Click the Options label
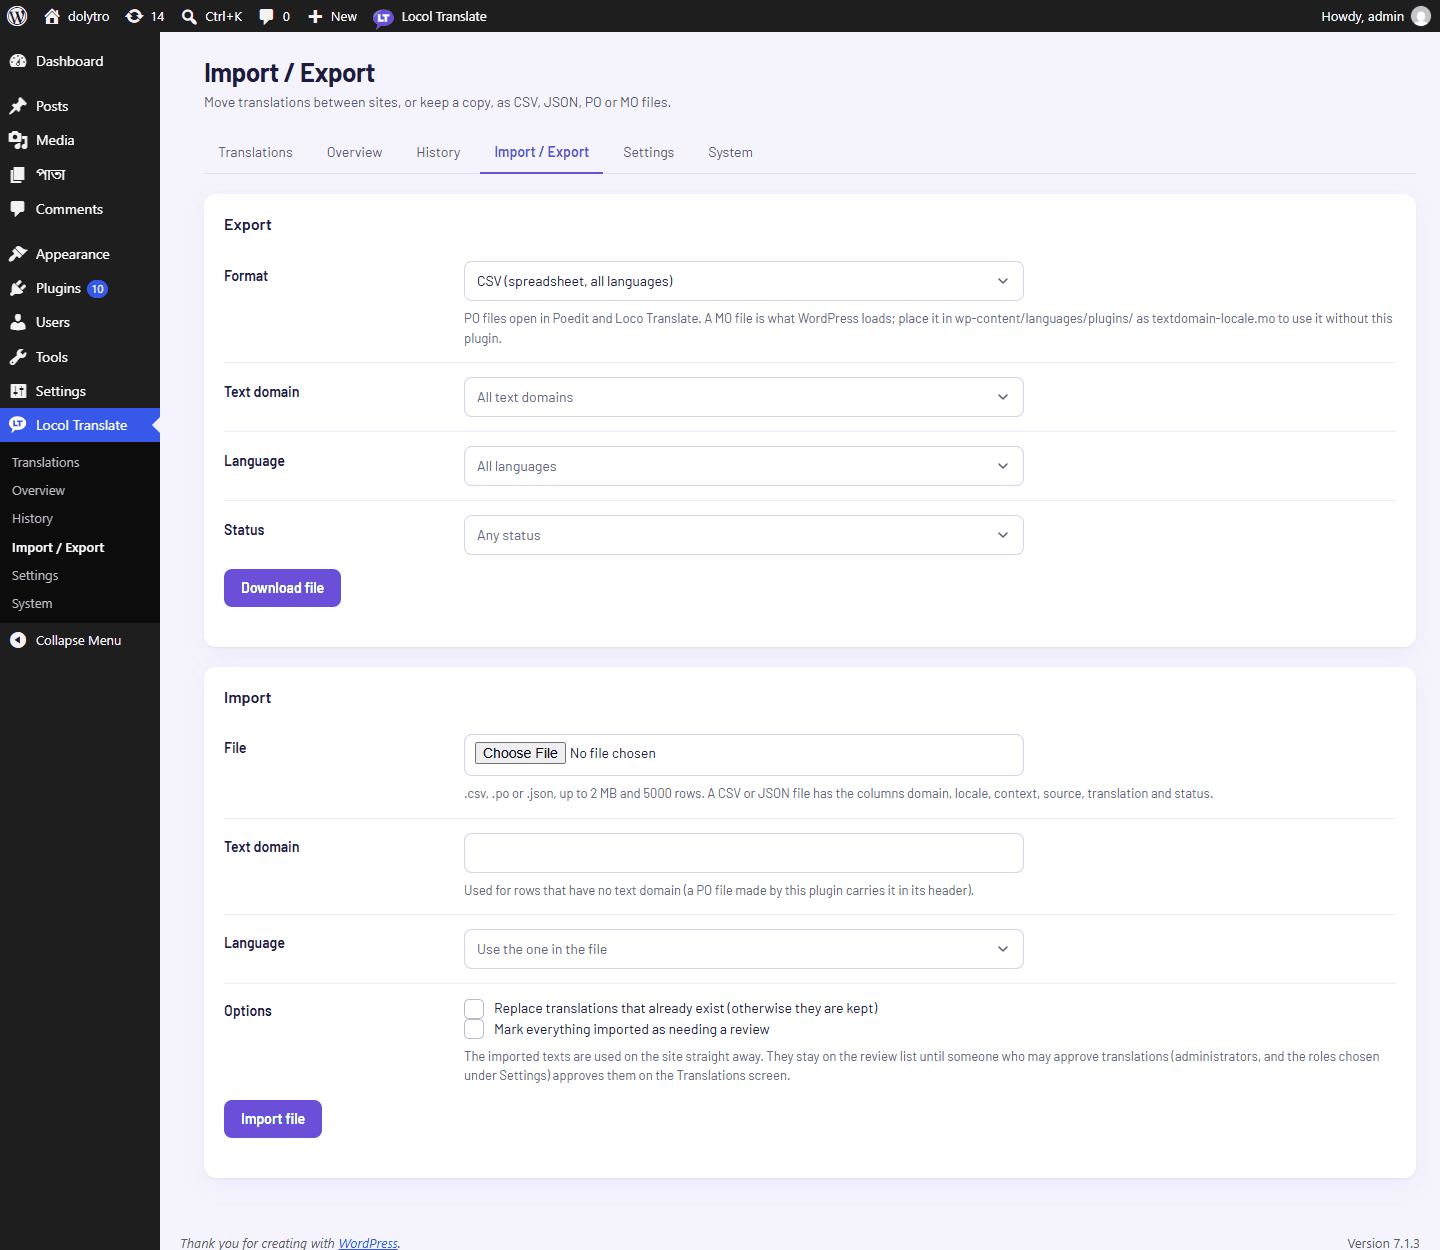Image resolution: width=1440 pixels, height=1250 pixels. 248,1011
